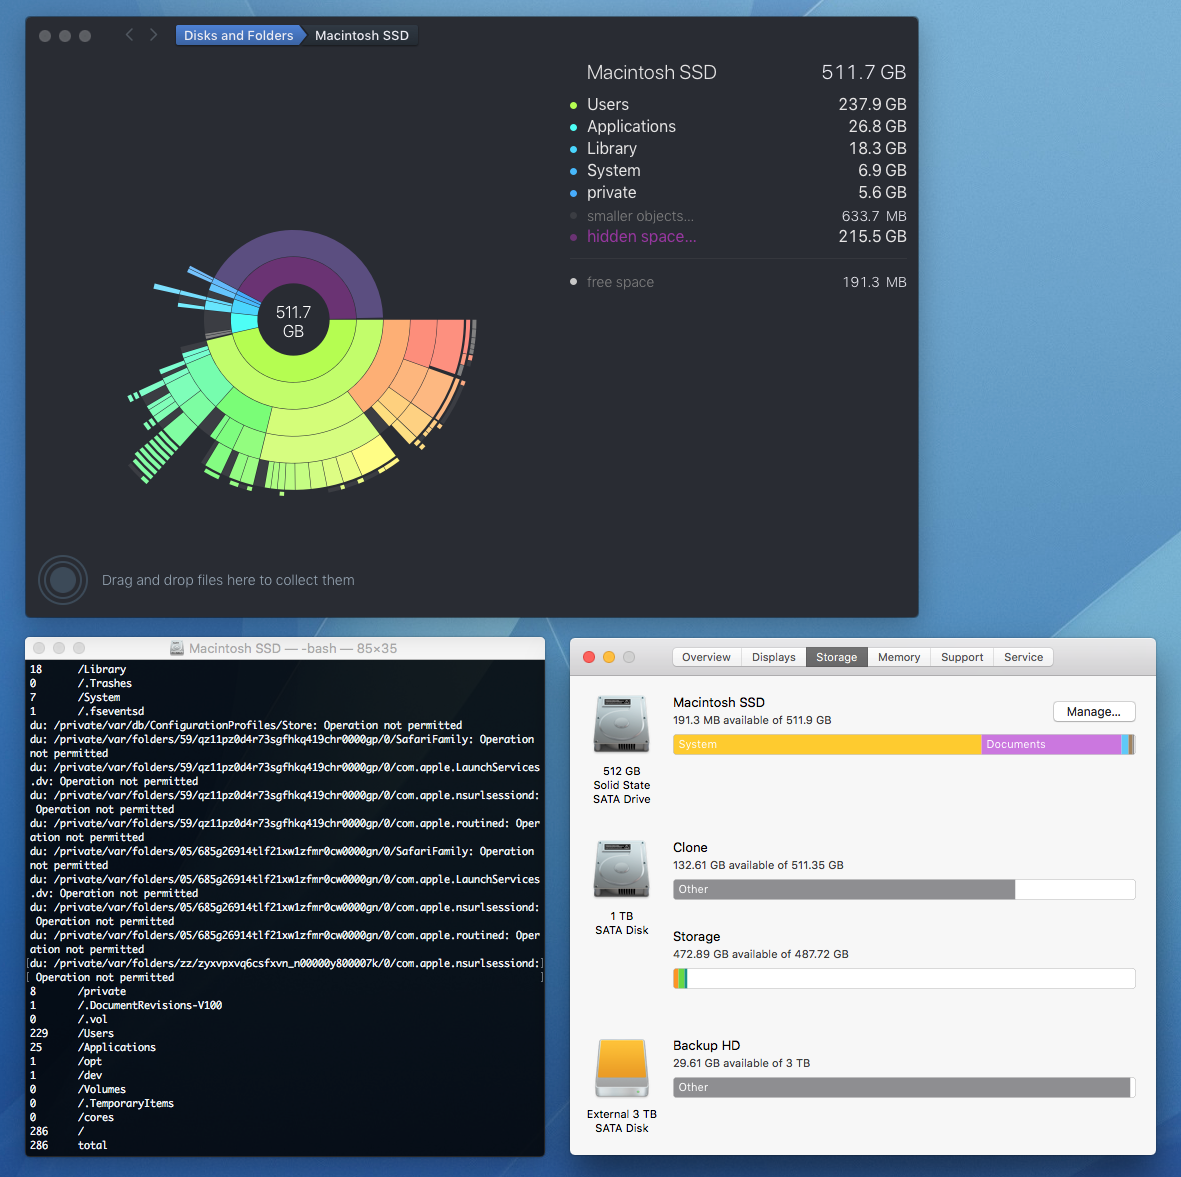Open the Users folder row (237.9 GB)
The height and width of the screenshot is (1177, 1181).
pos(738,105)
